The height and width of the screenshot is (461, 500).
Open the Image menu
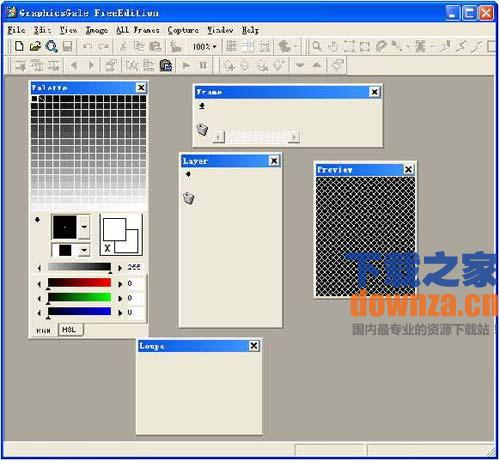coord(97,30)
